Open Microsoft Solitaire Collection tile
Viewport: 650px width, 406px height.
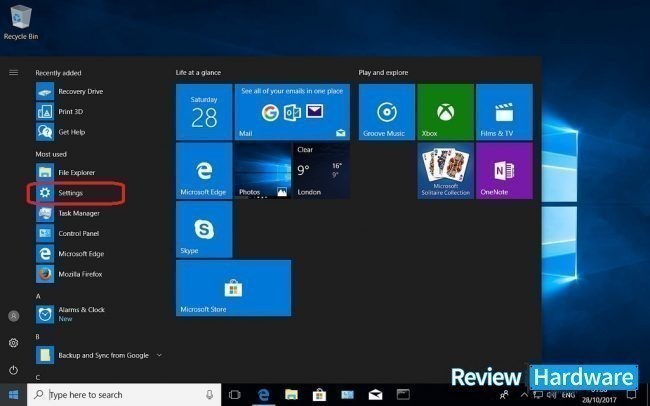(446, 171)
